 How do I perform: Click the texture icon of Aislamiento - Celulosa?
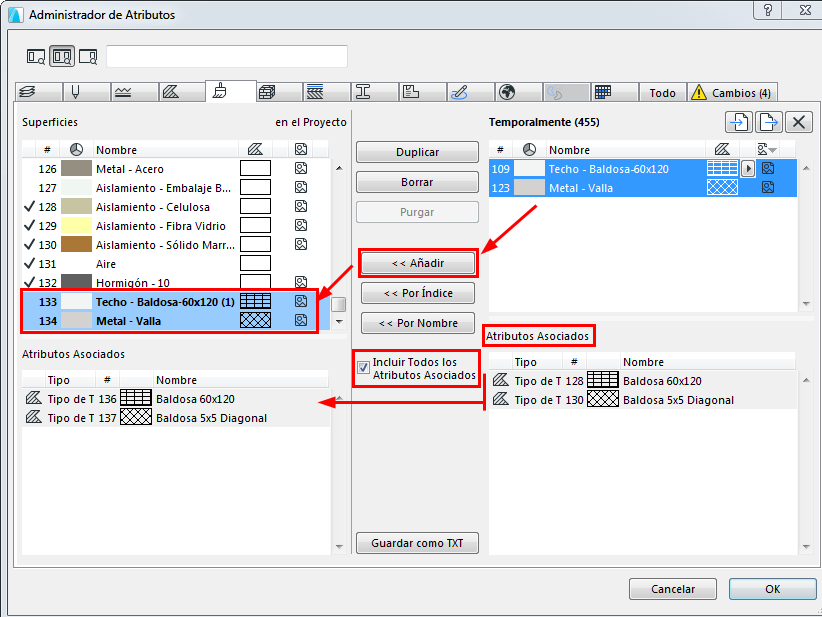tap(301, 207)
